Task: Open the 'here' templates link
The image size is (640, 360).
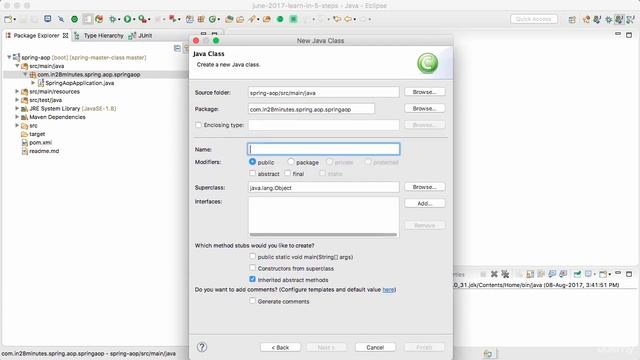Action: pos(388,290)
